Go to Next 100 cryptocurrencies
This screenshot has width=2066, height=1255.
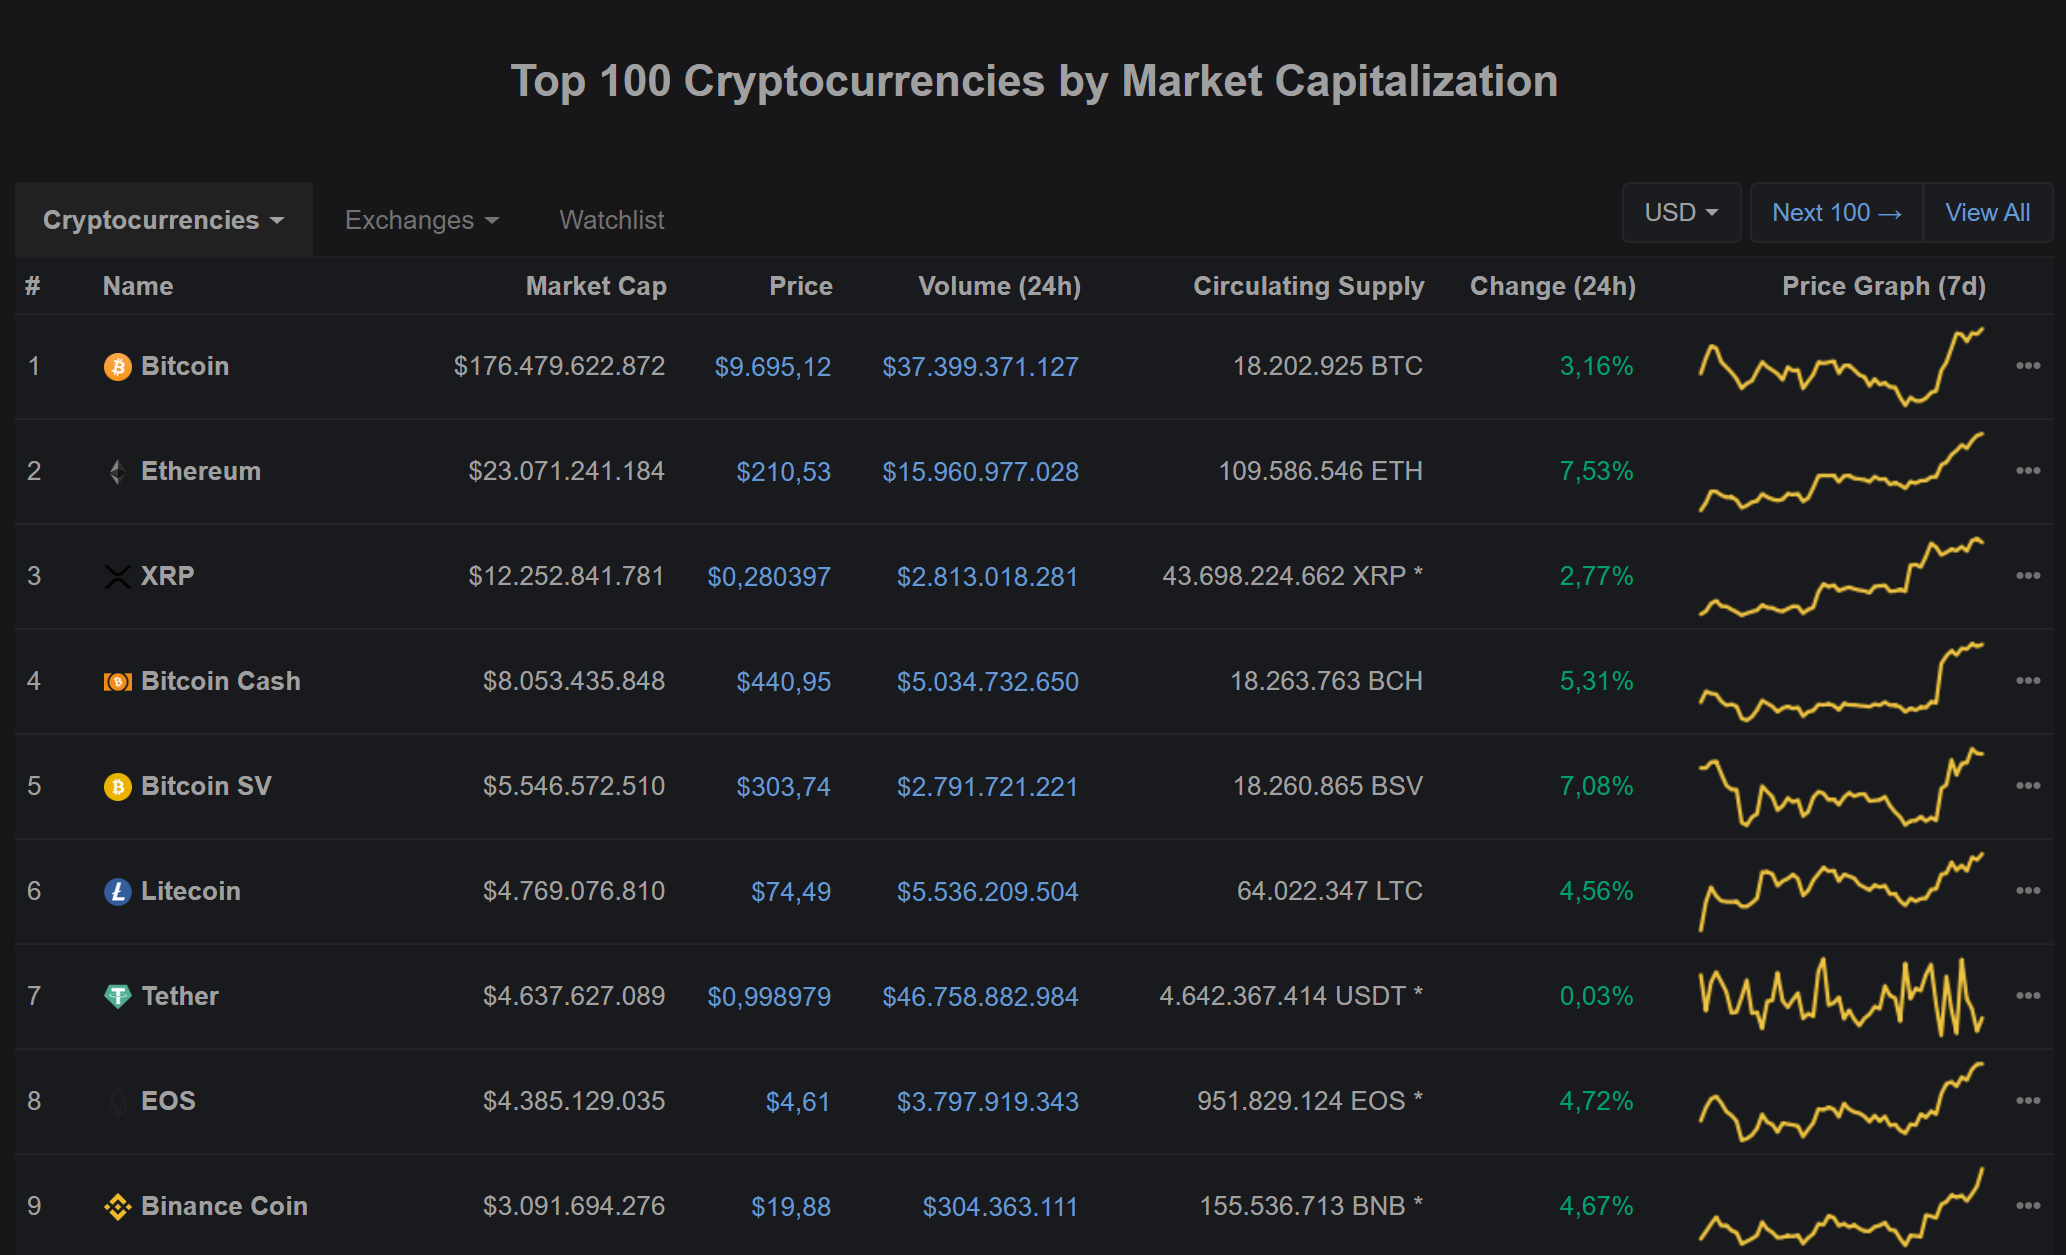tap(1836, 213)
